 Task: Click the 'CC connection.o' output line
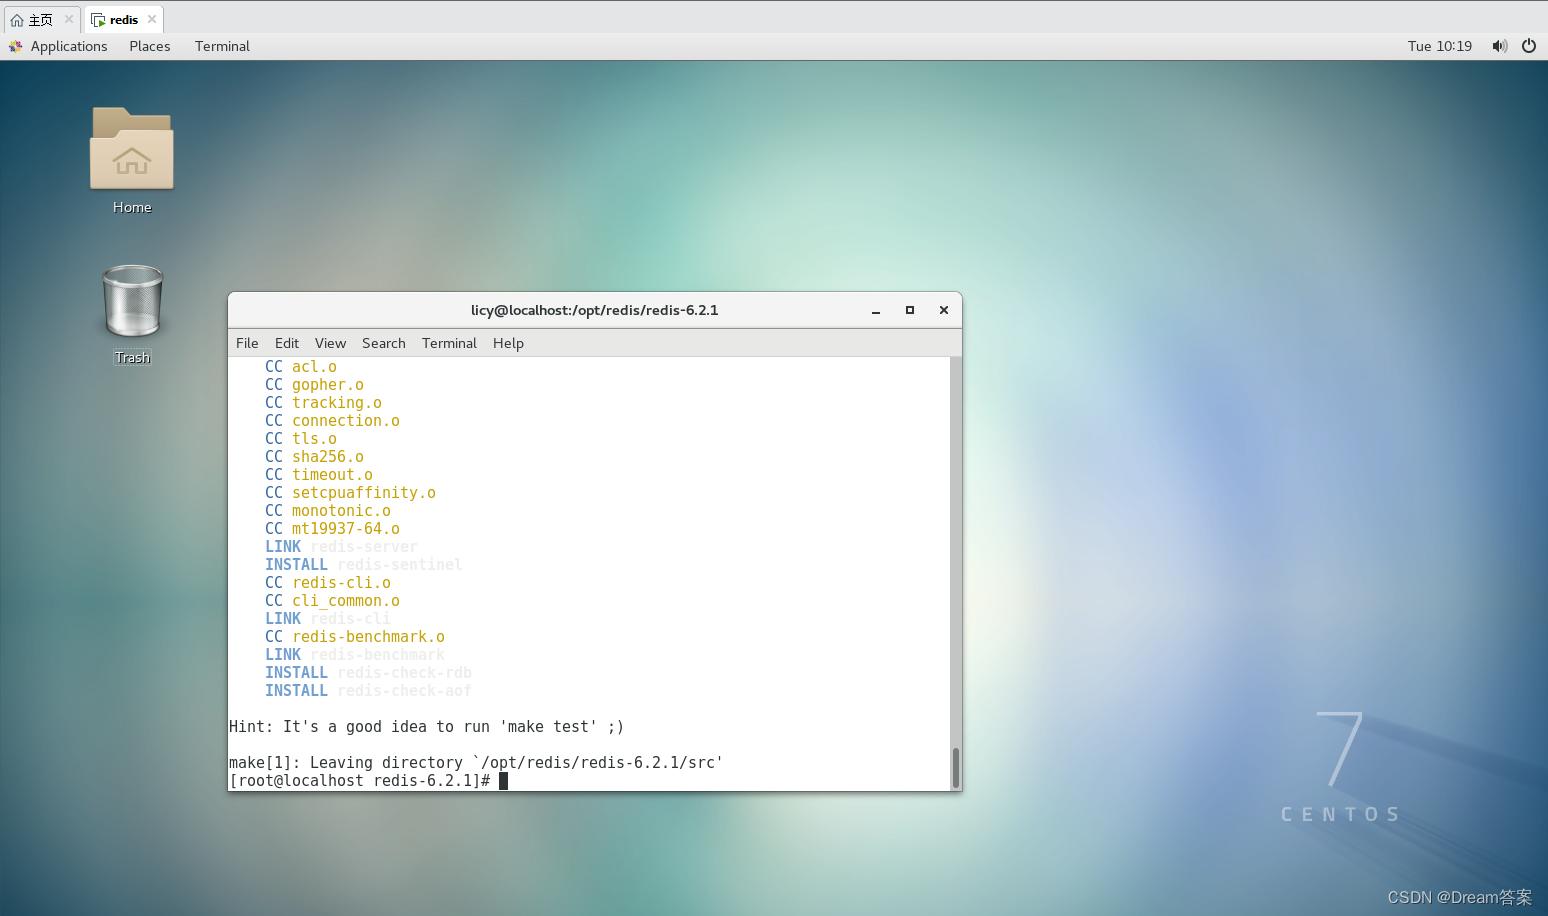coord(332,421)
